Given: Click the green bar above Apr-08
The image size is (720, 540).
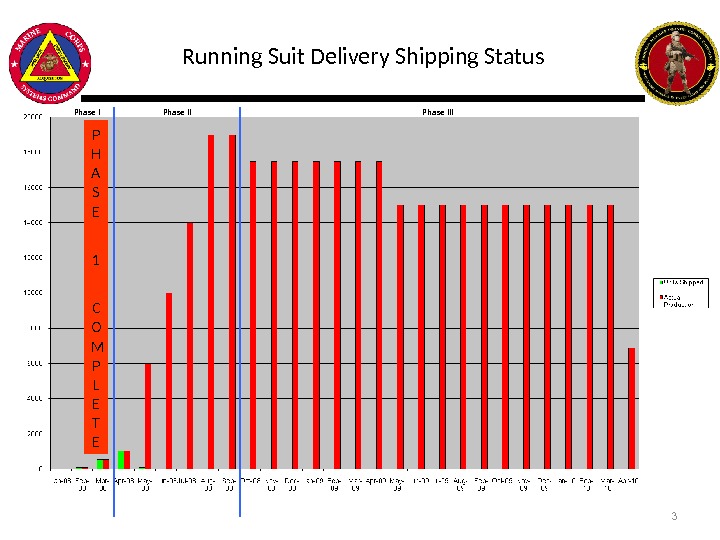Looking at the screenshot, I should pyautogui.click(x=121, y=459).
